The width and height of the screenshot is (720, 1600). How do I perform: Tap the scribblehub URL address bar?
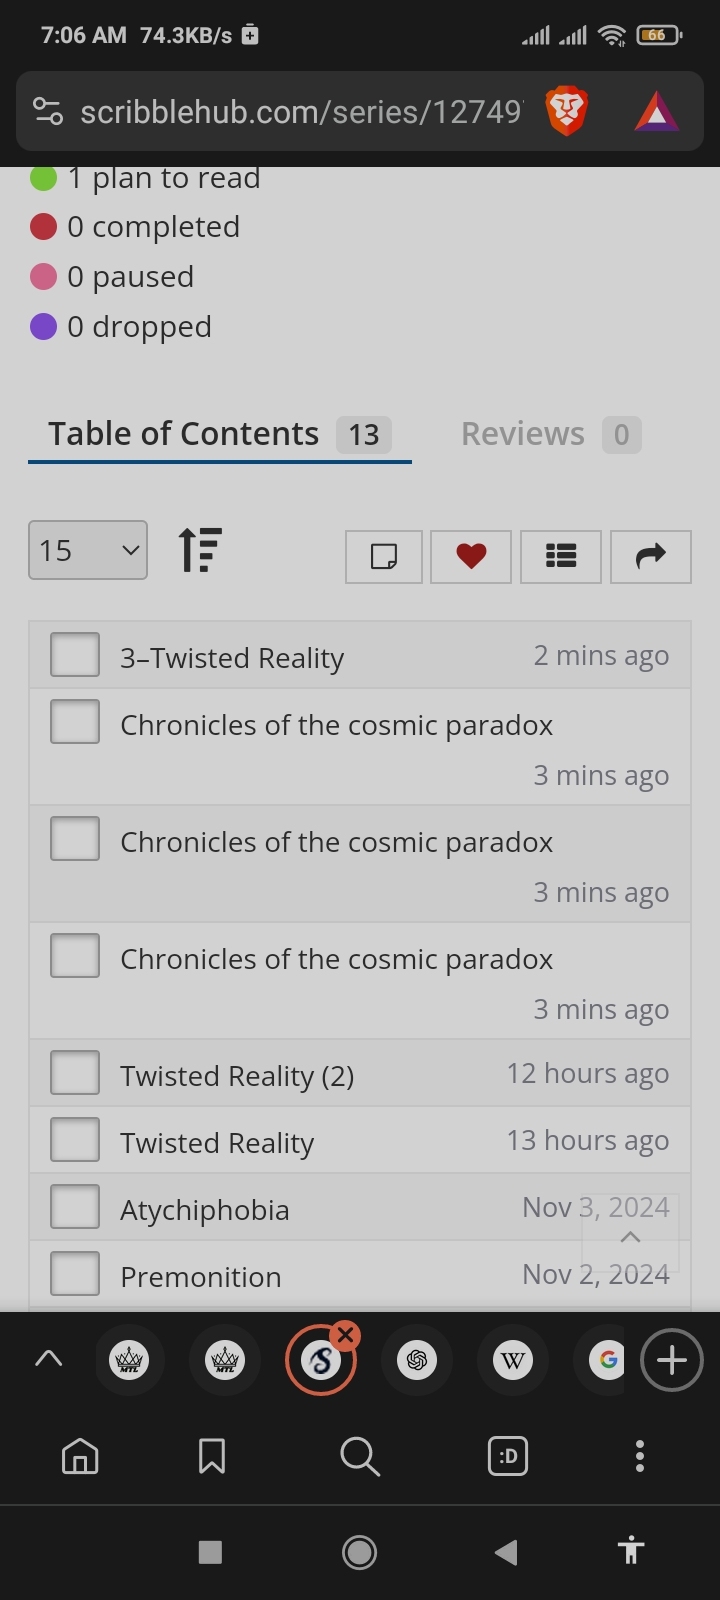(300, 112)
